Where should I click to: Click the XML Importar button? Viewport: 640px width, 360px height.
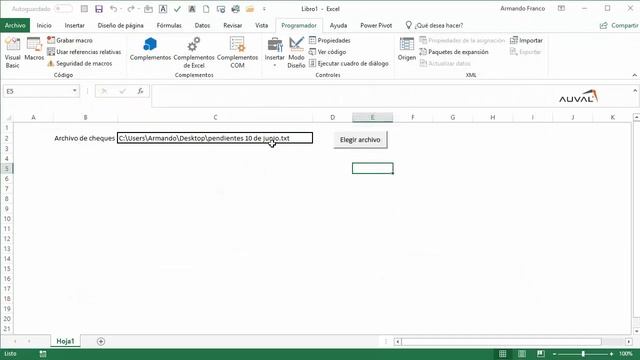(527, 40)
